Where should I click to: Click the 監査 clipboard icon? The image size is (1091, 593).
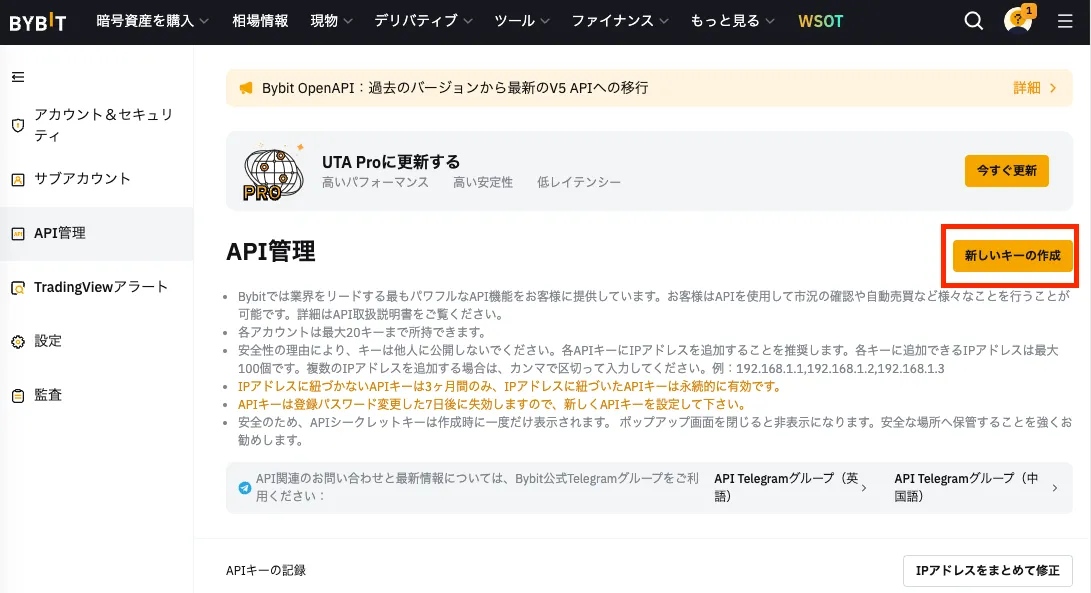point(17,396)
